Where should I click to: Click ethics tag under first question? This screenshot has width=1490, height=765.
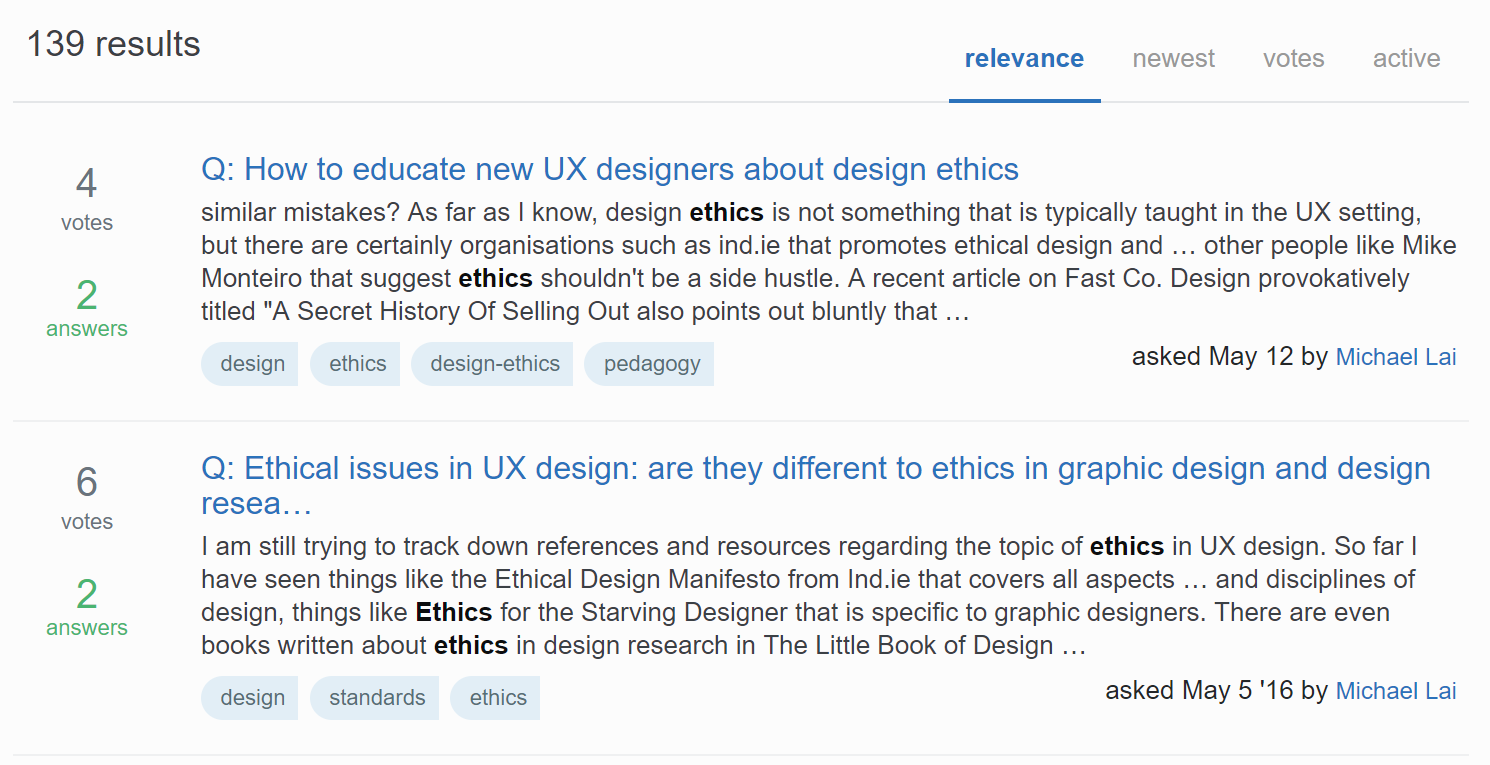[357, 364]
